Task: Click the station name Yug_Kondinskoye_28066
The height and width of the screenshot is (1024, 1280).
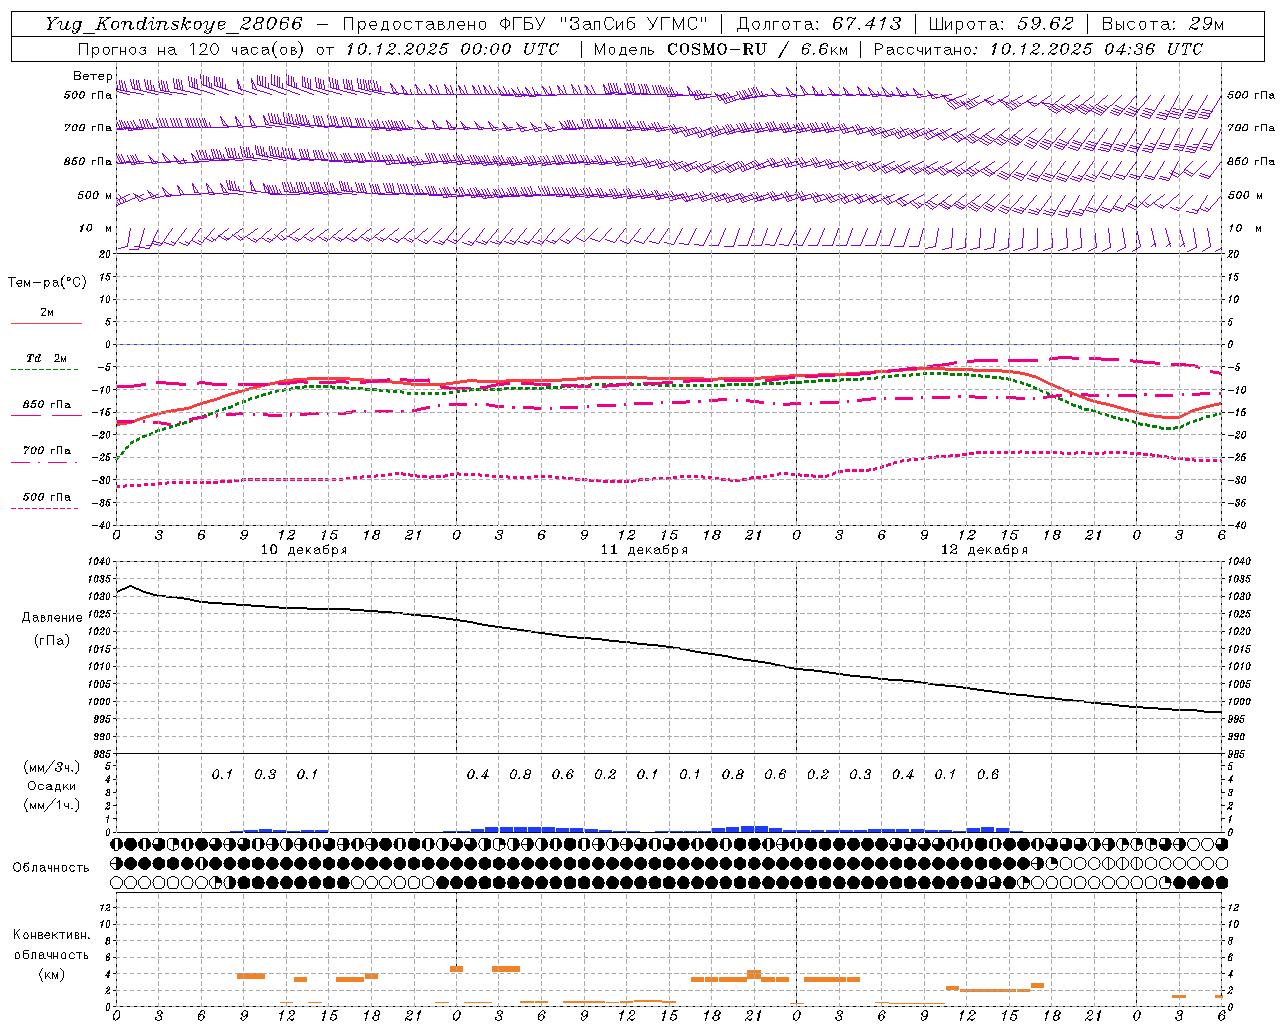Action: pyautogui.click(x=172, y=24)
